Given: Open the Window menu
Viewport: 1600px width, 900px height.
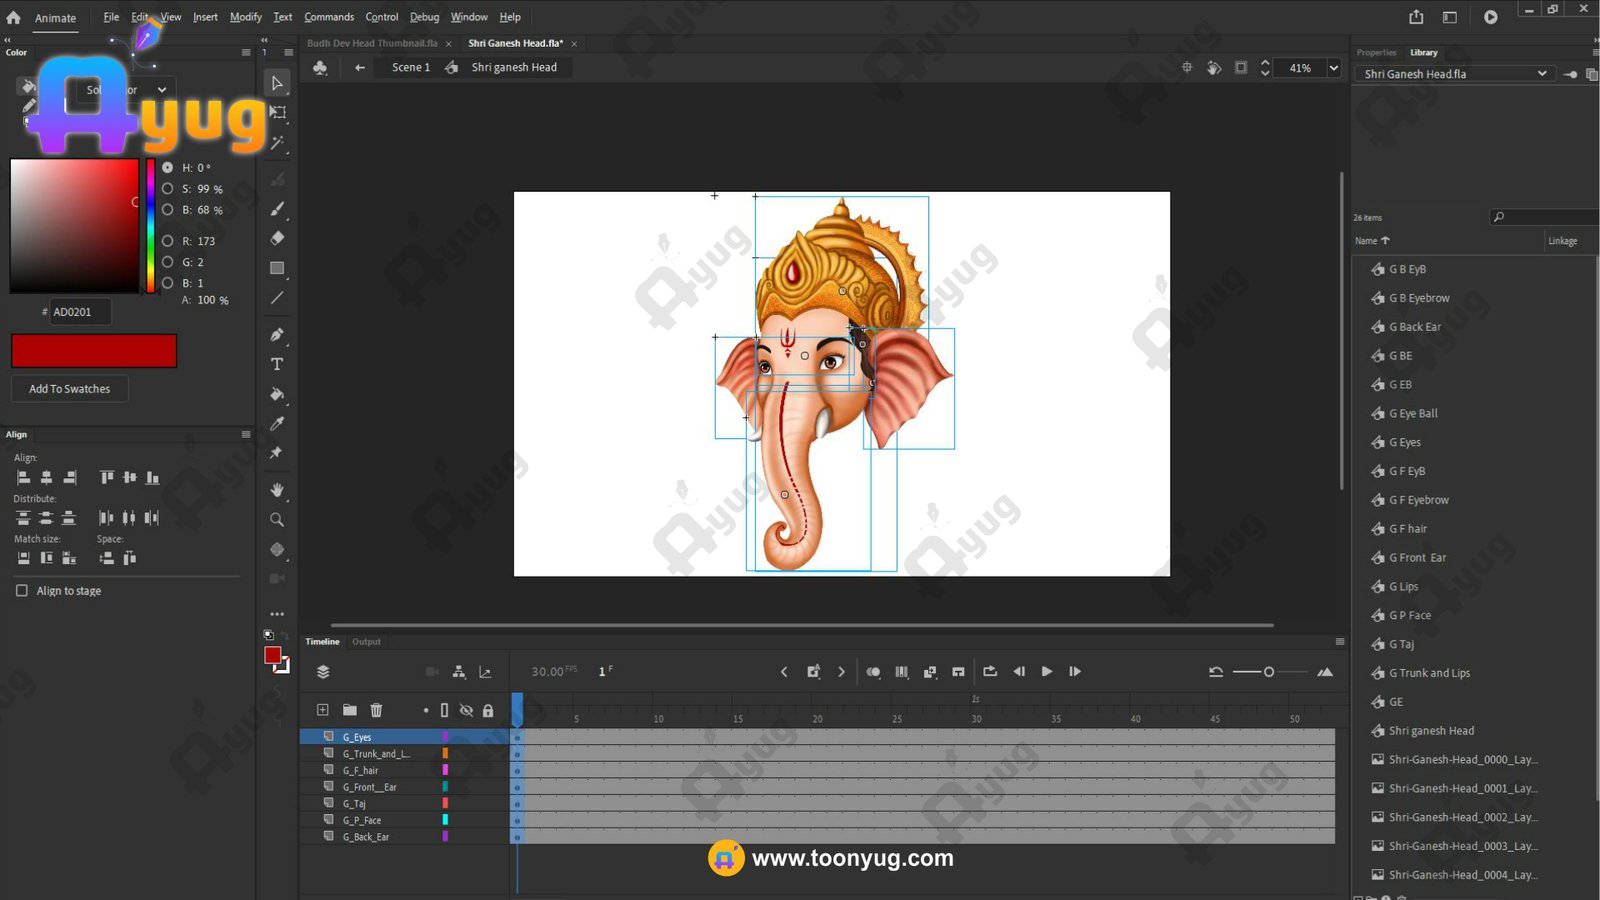Looking at the screenshot, I should tap(469, 17).
